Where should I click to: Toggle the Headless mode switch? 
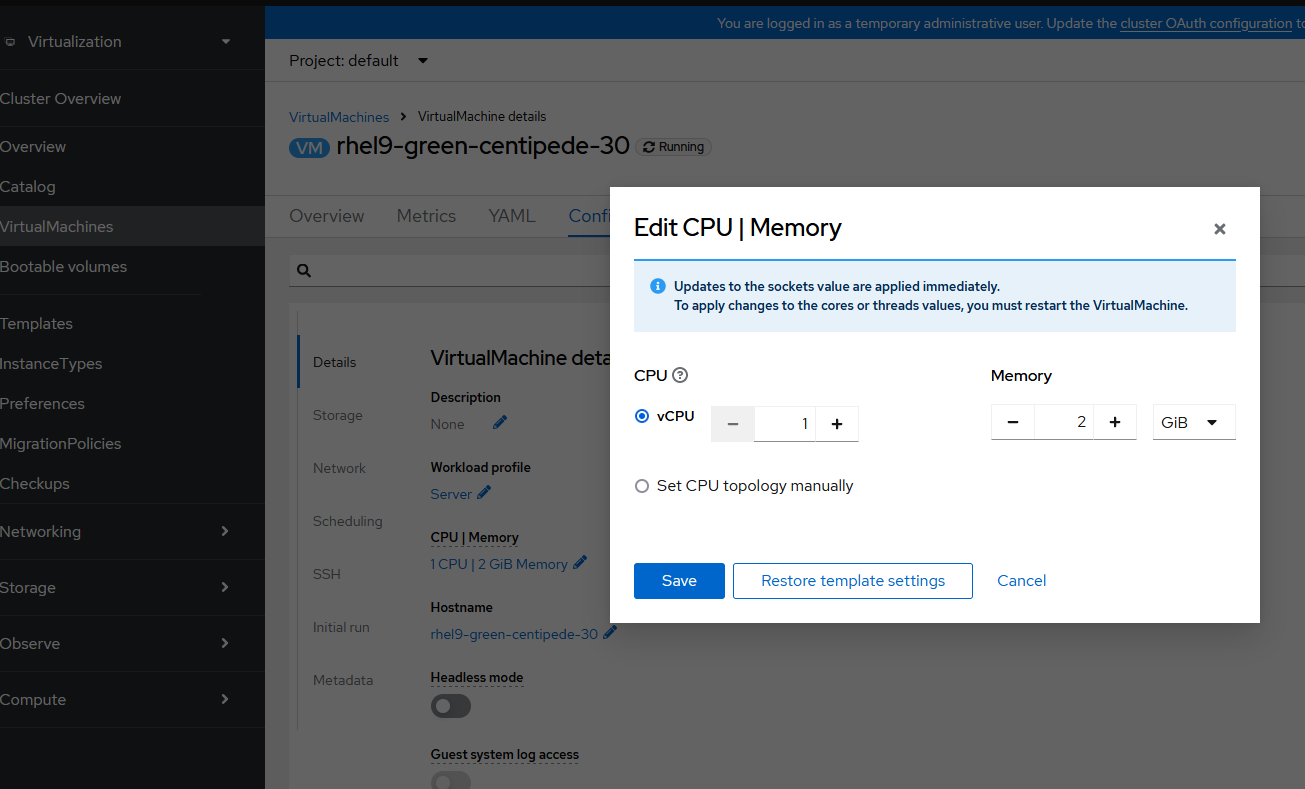(450, 706)
